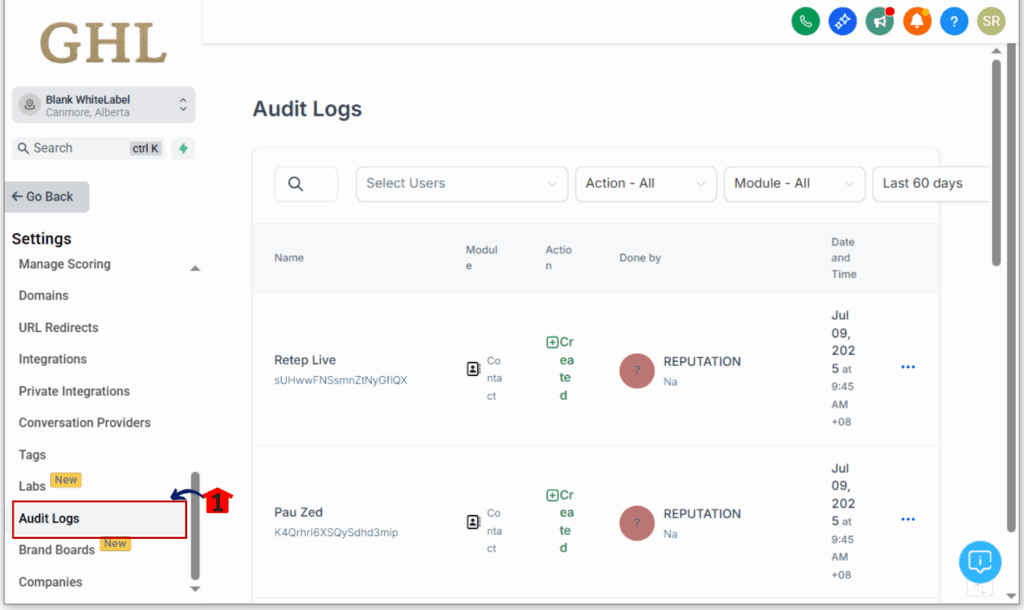Open the SR user profile avatar
This screenshot has height=610, width=1024.
point(991,21)
